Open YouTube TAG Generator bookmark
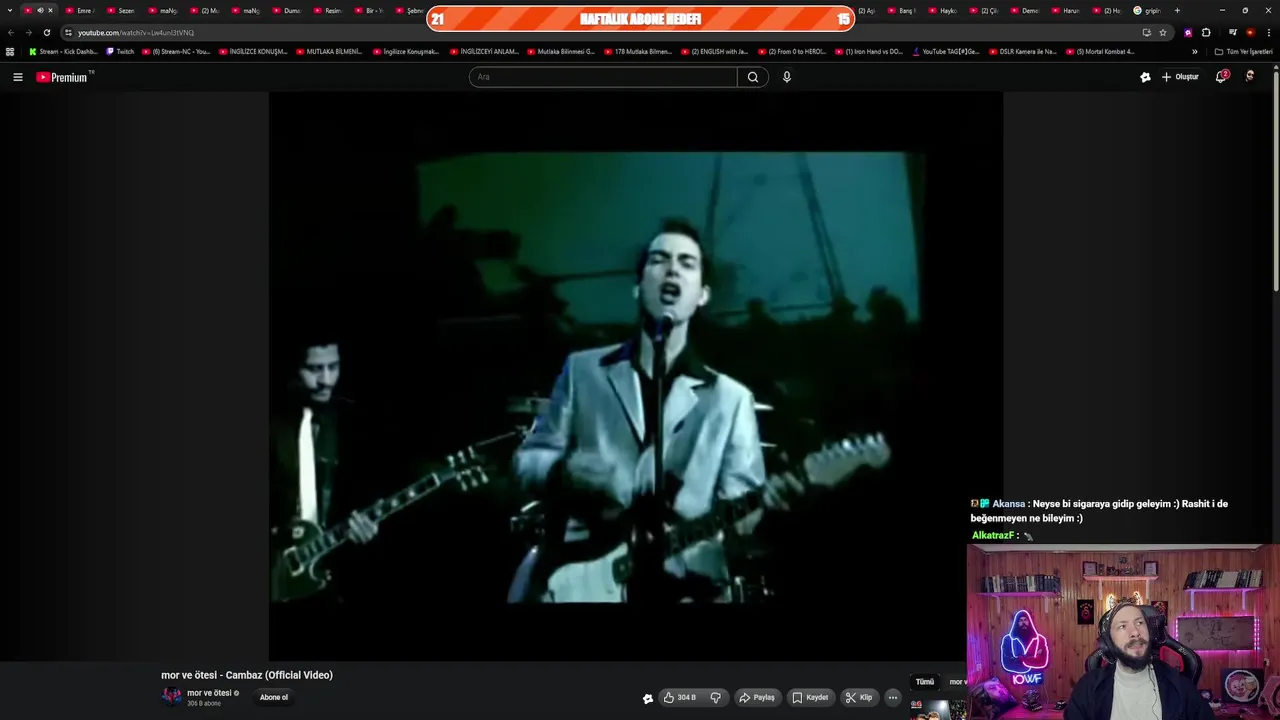Viewport: 1280px width, 720px height. tap(946, 51)
